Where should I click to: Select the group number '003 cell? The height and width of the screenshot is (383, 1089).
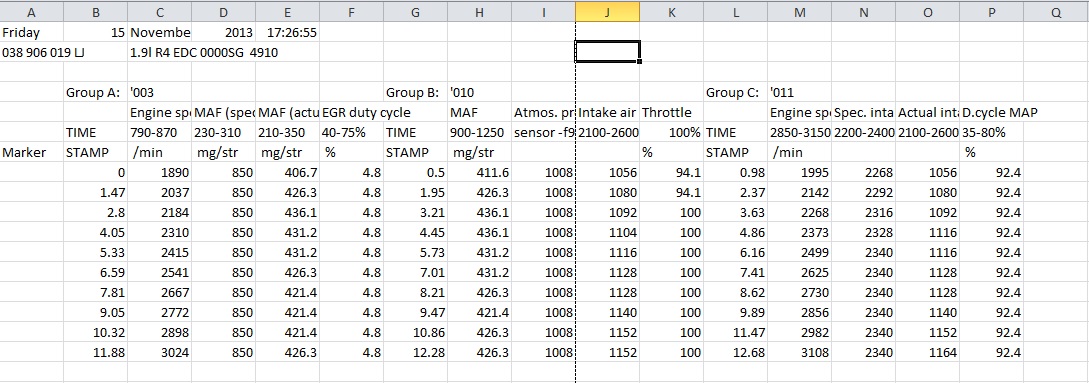pos(160,92)
